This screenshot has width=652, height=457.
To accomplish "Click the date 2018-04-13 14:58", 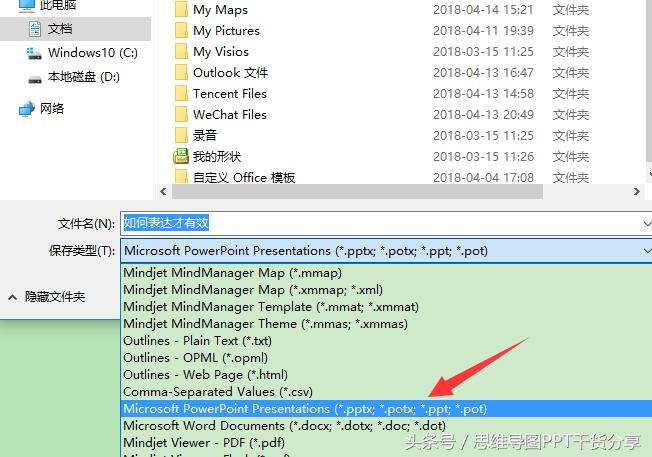I will (x=483, y=94).
